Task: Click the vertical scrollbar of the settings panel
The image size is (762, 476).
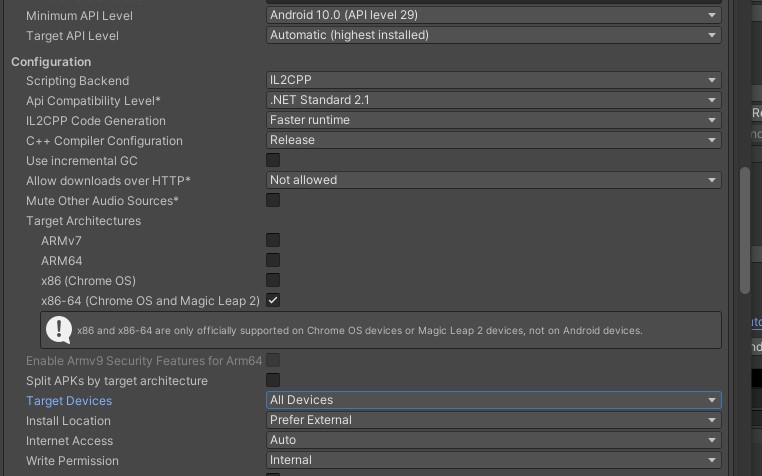Action: click(x=745, y=230)
